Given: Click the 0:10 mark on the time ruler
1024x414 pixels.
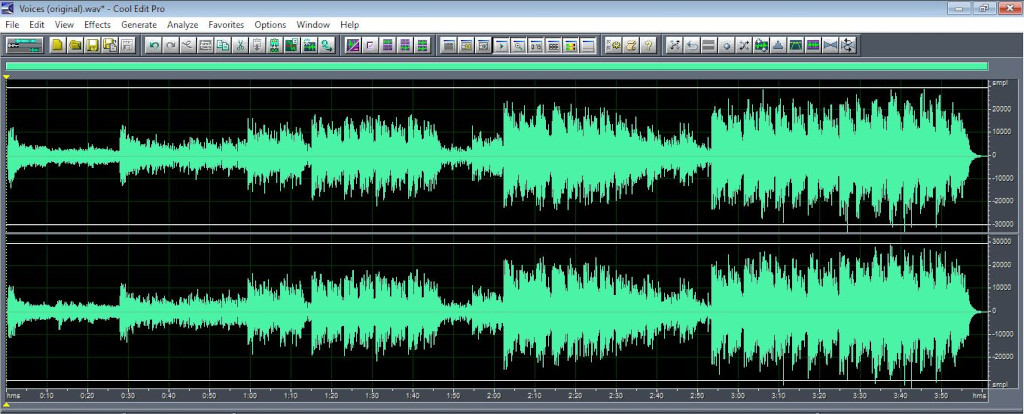Looking at the screenshot, I should [x=46, y=395].
